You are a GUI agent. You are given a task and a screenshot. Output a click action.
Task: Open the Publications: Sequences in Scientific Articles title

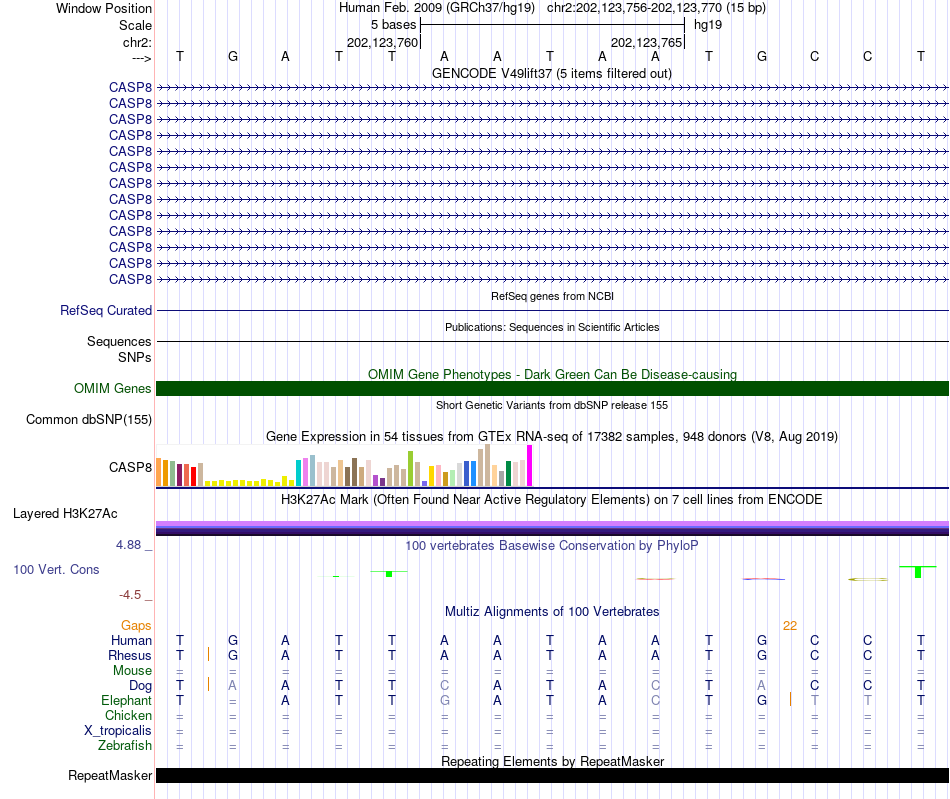(552, 327)
